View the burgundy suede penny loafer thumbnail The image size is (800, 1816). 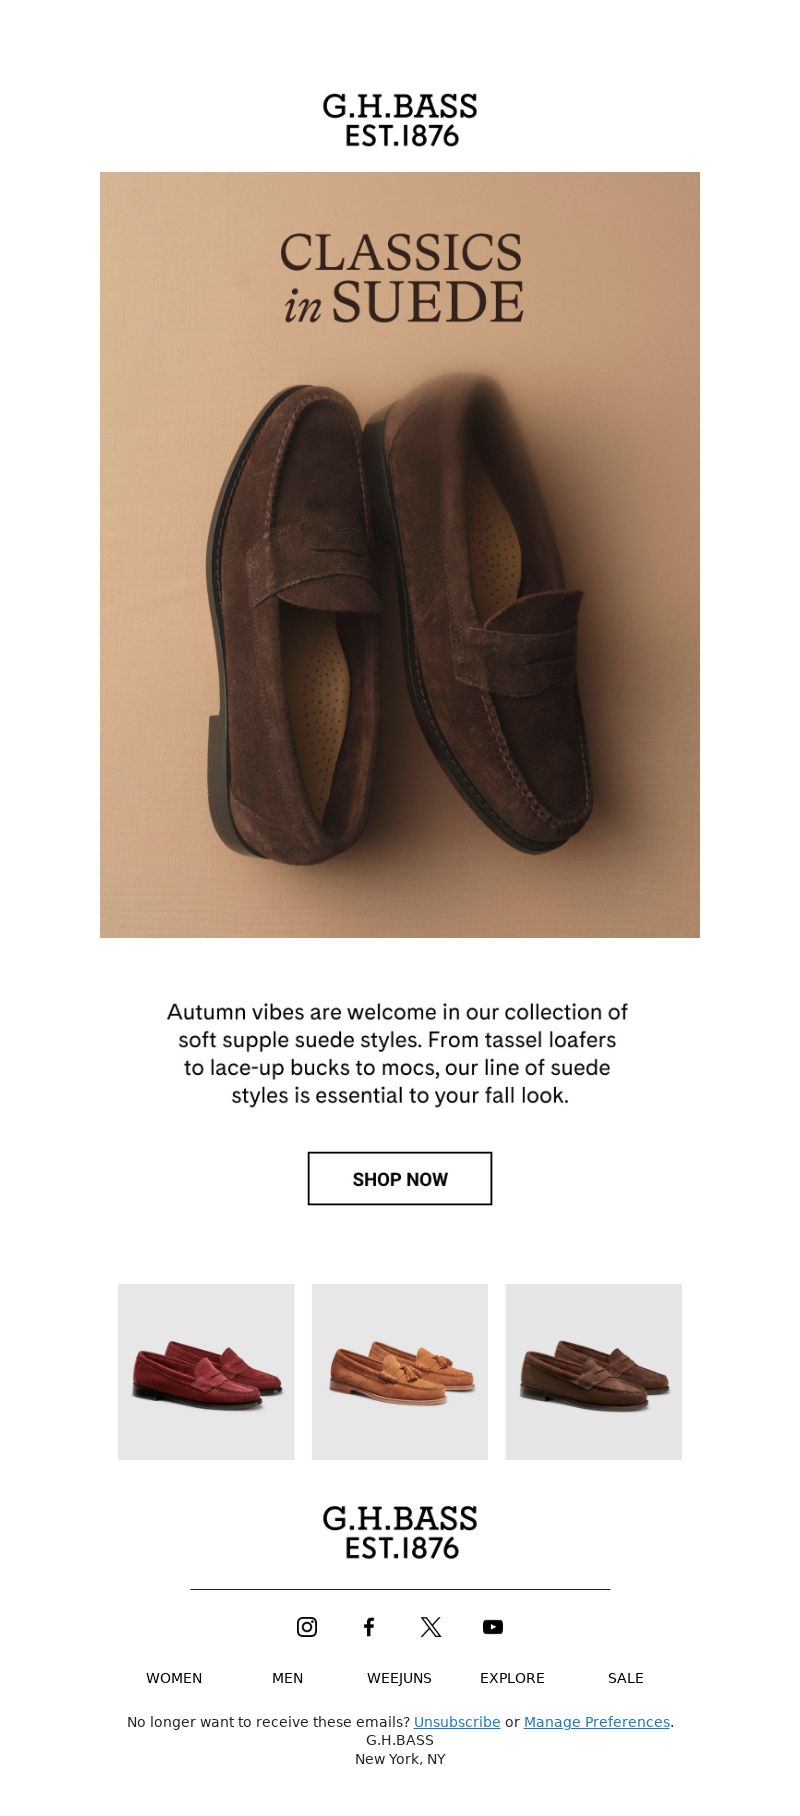point(206,1372)
